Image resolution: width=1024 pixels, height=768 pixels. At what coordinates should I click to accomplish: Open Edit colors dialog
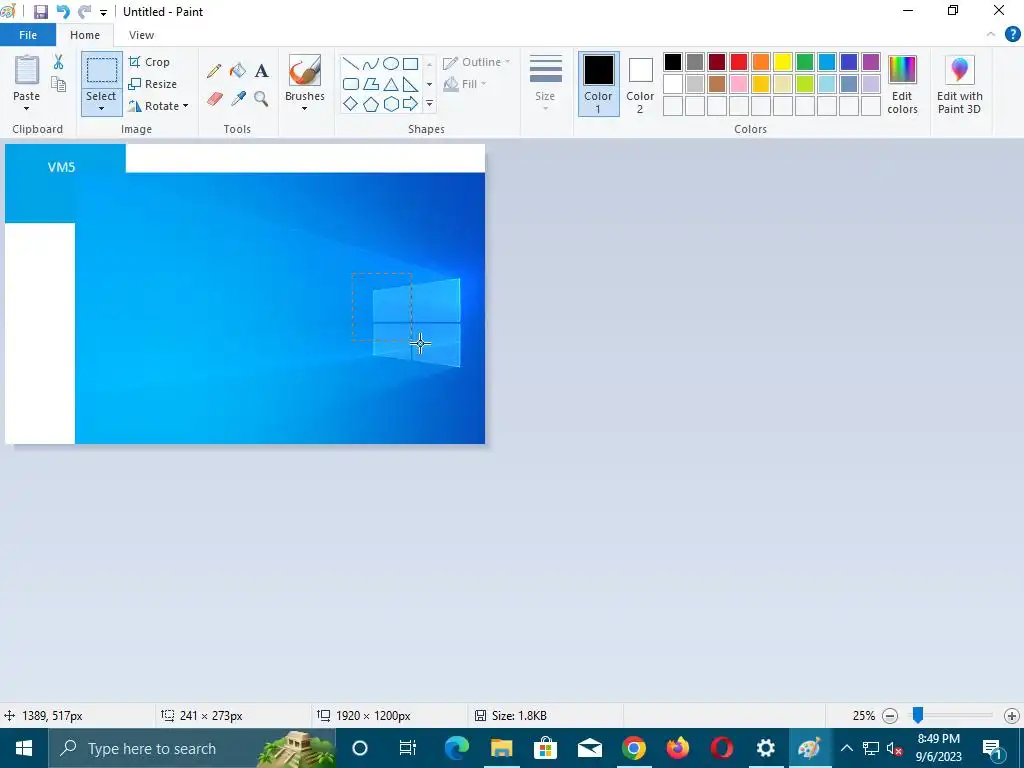[x=903, y=85]
